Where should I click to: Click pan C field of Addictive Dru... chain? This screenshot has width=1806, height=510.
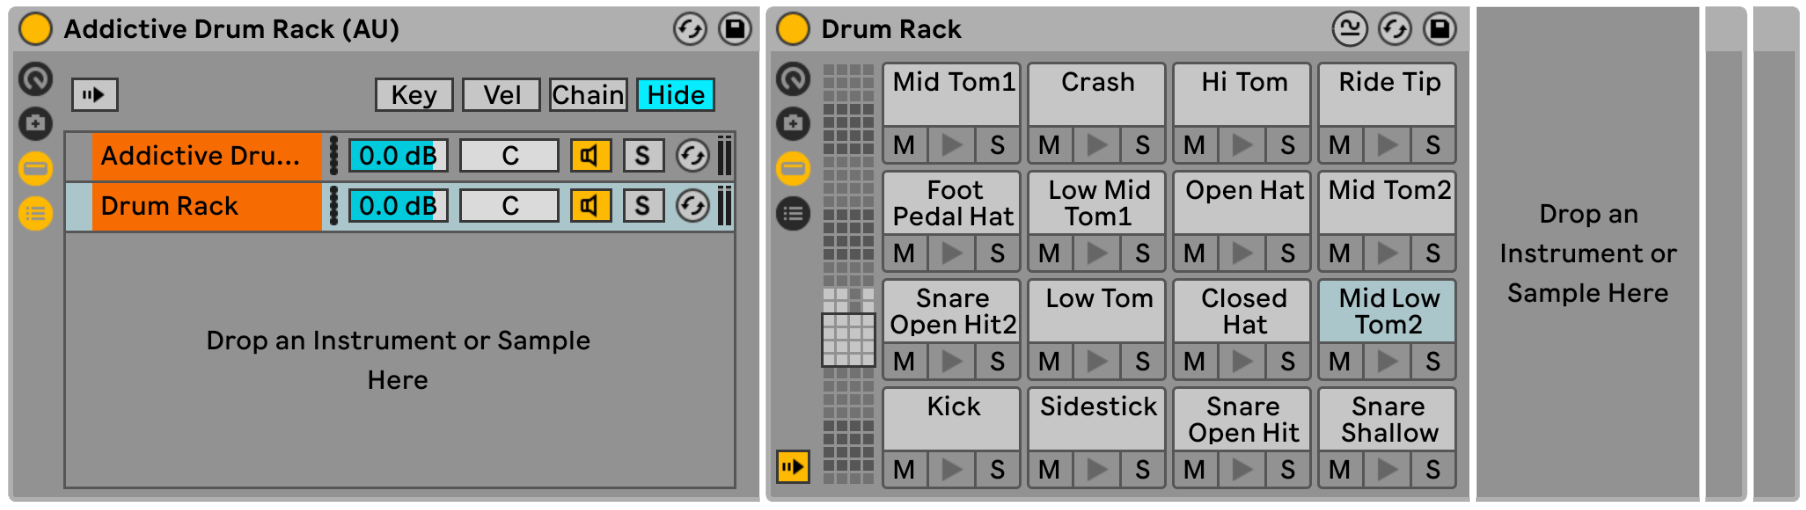(x=509, y=156)
